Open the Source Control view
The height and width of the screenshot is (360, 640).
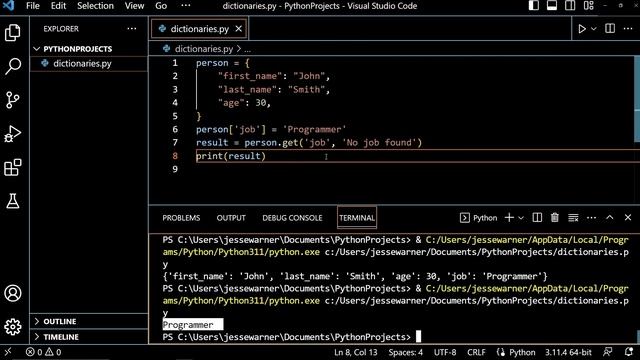click(13, 100)
